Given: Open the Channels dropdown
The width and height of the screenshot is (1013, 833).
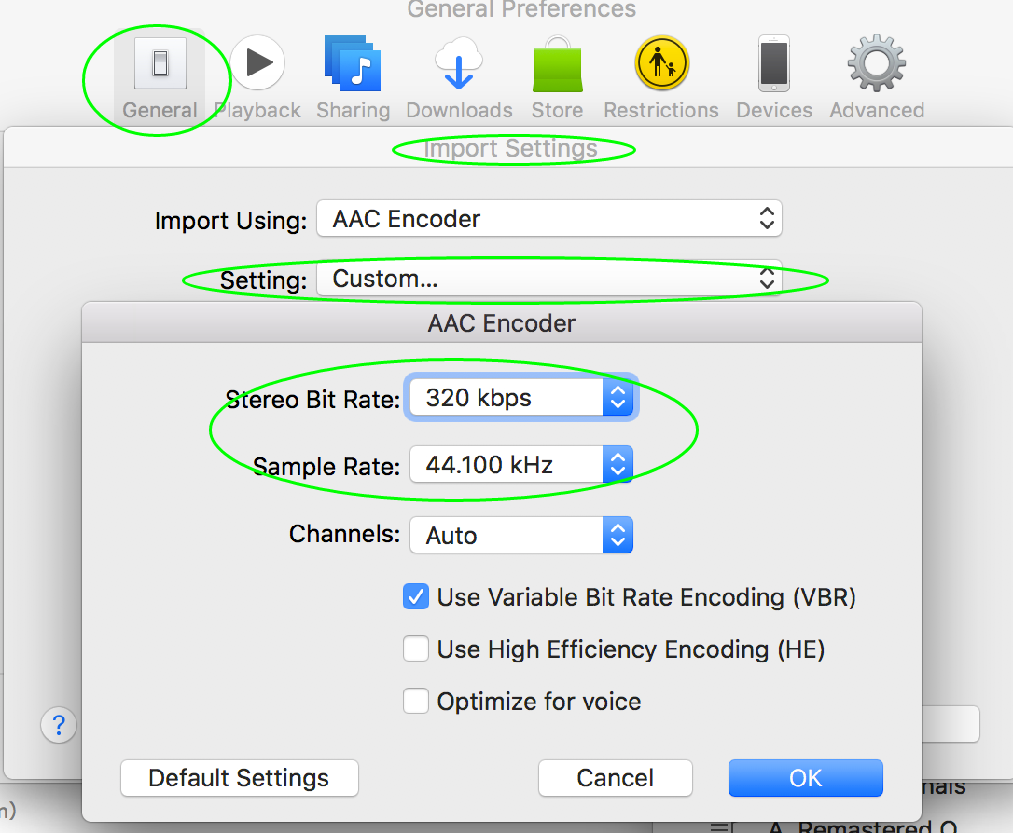Looking at the screenshot, I should click(520, 535).
